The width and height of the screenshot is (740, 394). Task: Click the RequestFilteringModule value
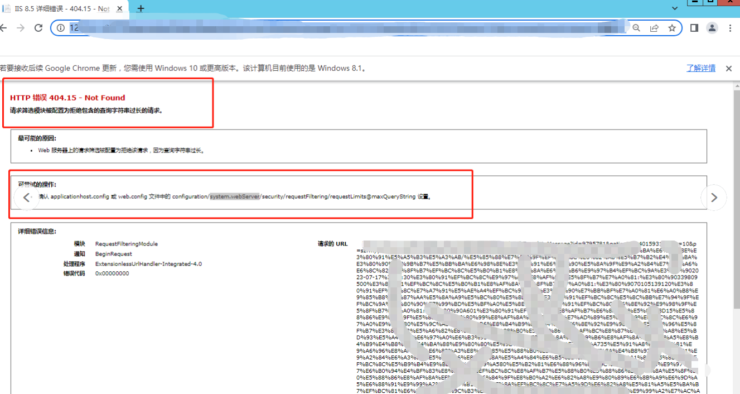(126, 244)
